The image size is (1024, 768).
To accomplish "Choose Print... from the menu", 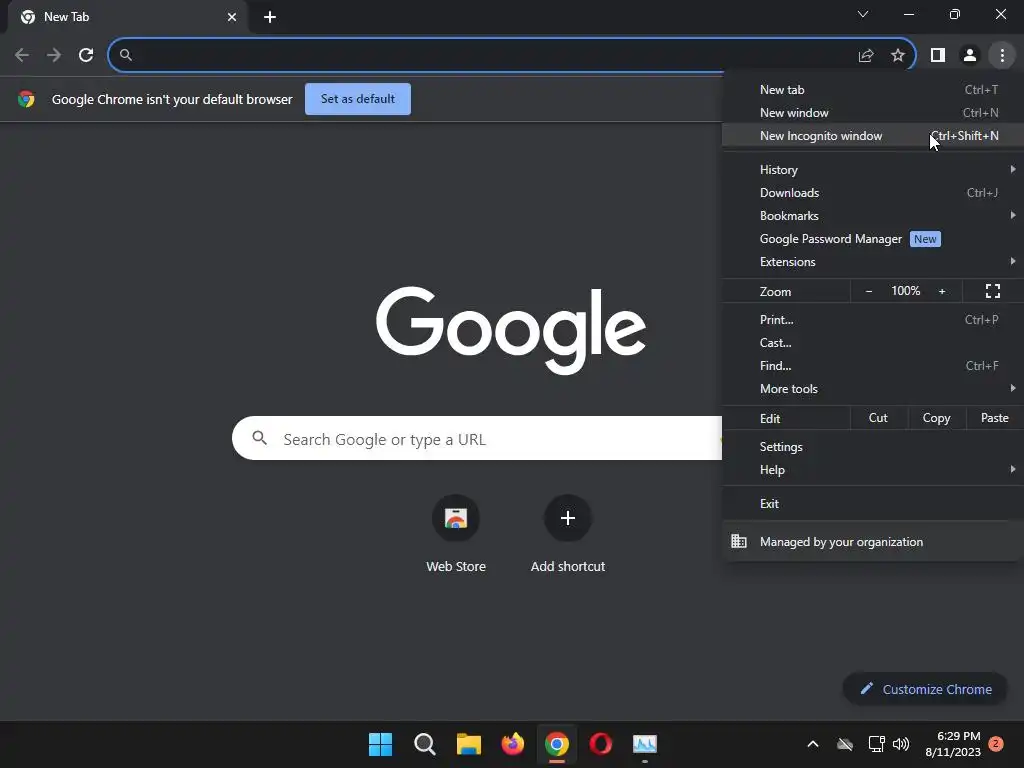I will [872, 320].
